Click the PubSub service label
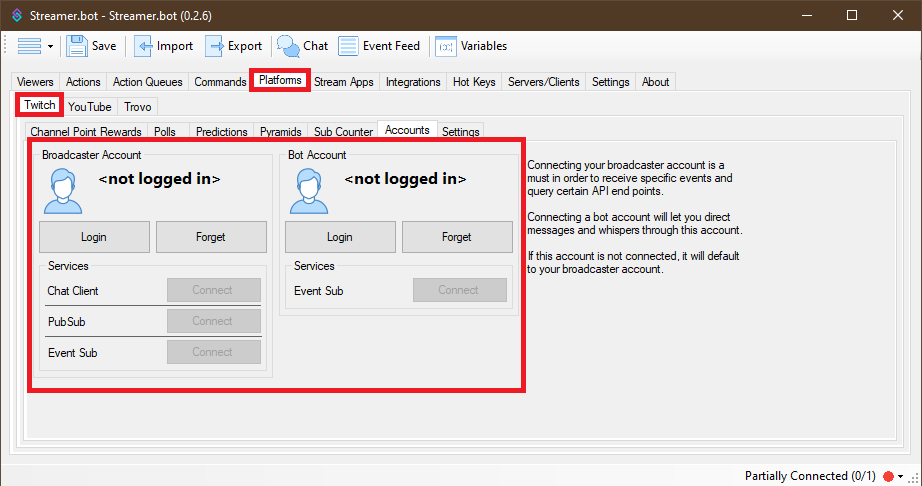 tap(66, 322)
